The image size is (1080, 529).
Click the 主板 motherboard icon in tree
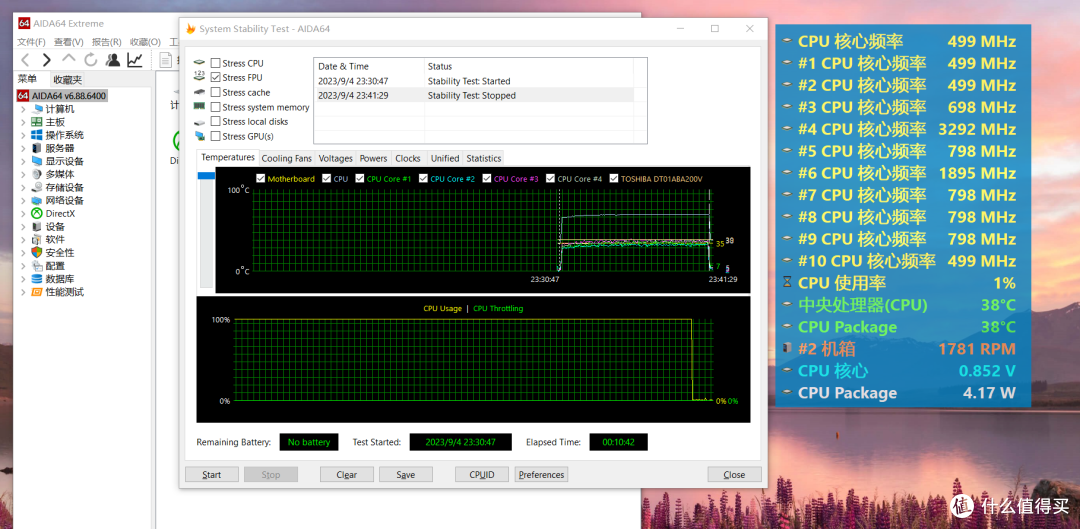(37, 122)
